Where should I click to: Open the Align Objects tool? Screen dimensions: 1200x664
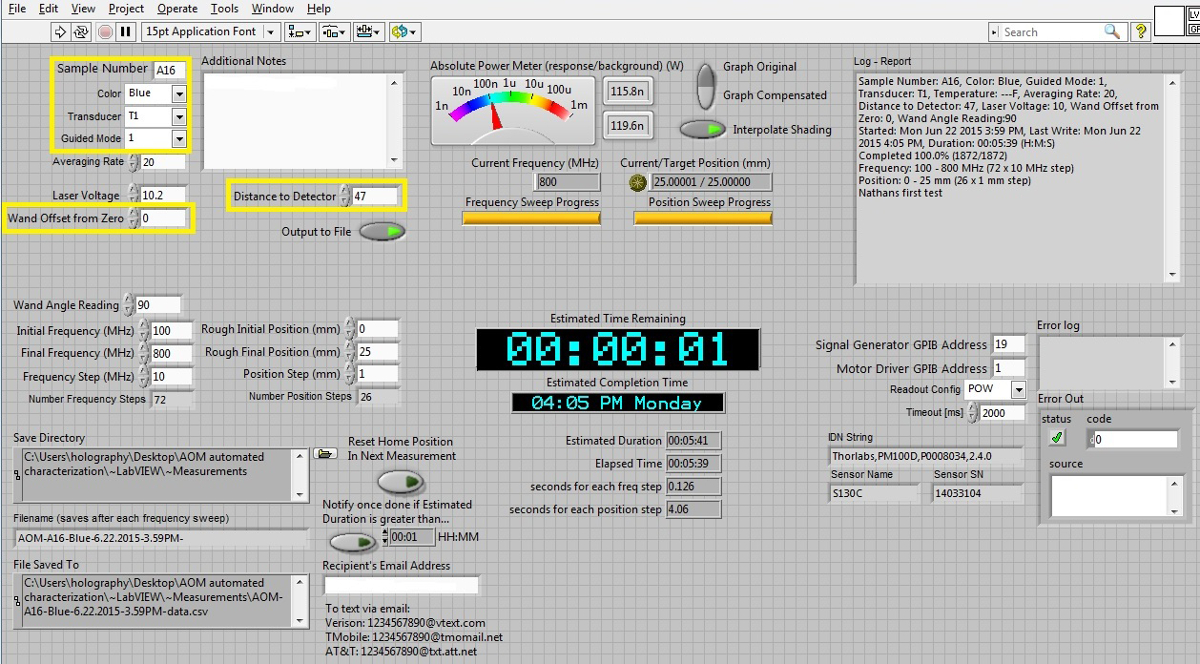pyautogui.click(x=299, y=32)
